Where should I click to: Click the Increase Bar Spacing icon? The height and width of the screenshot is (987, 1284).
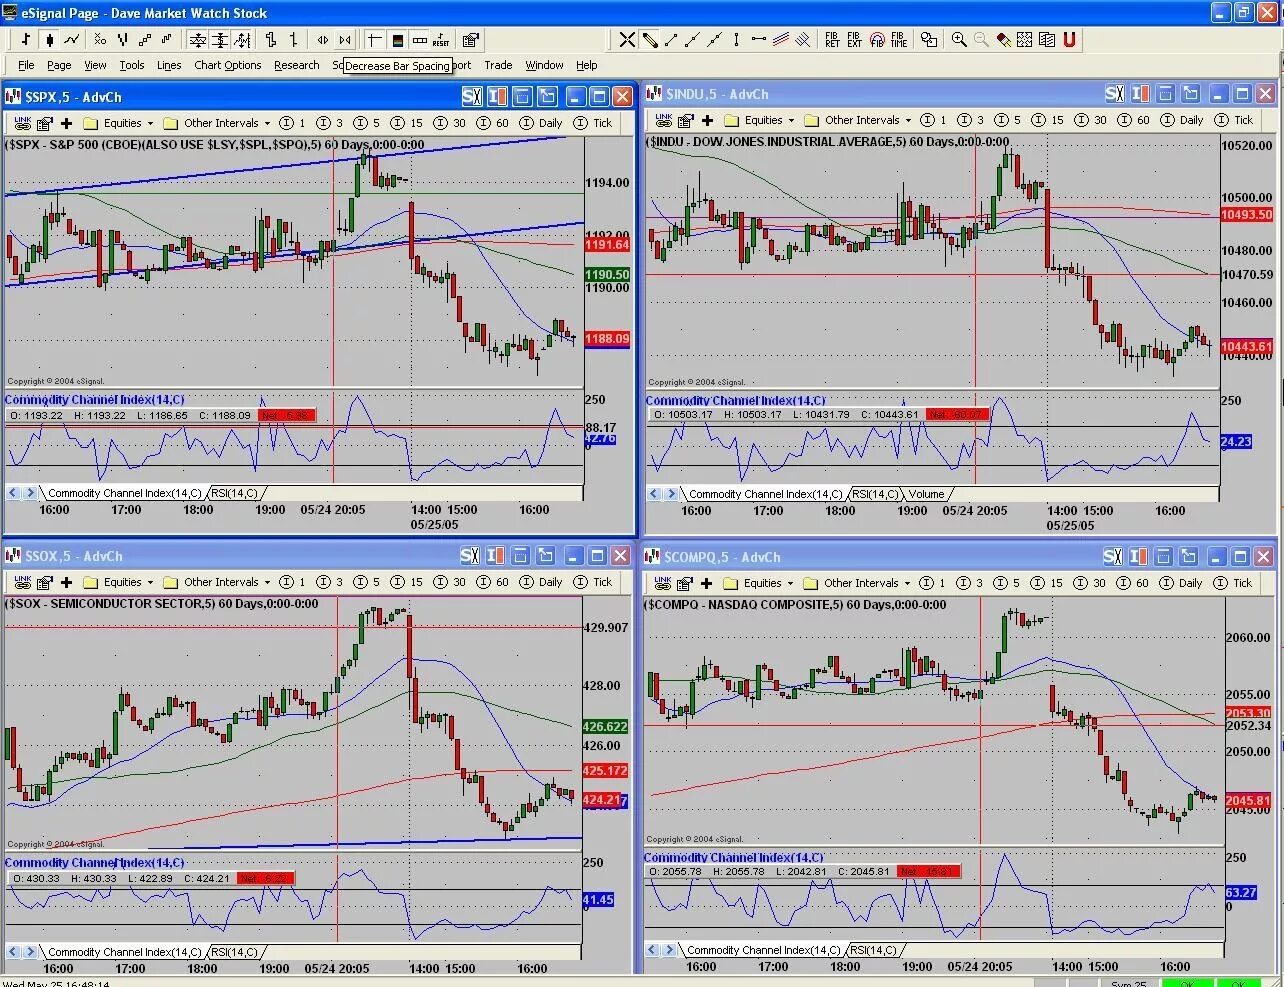tap(322, 40)
